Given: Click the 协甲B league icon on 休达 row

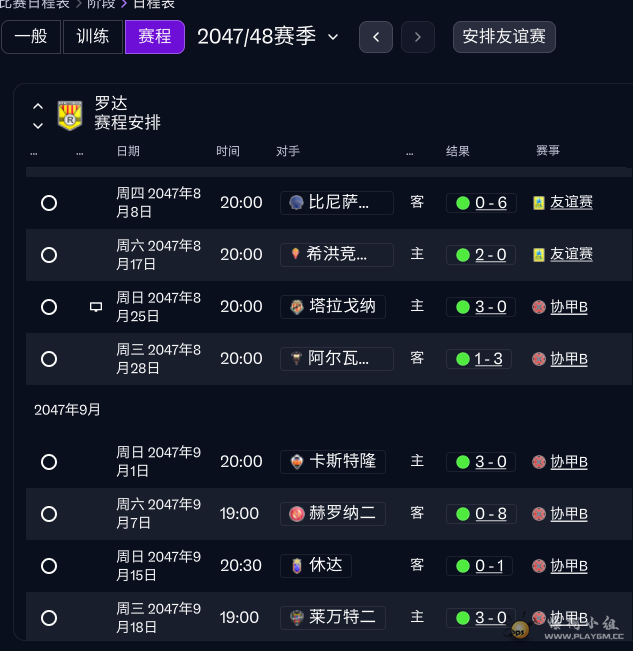Looking at the screenshot, I should pos(539,566).
